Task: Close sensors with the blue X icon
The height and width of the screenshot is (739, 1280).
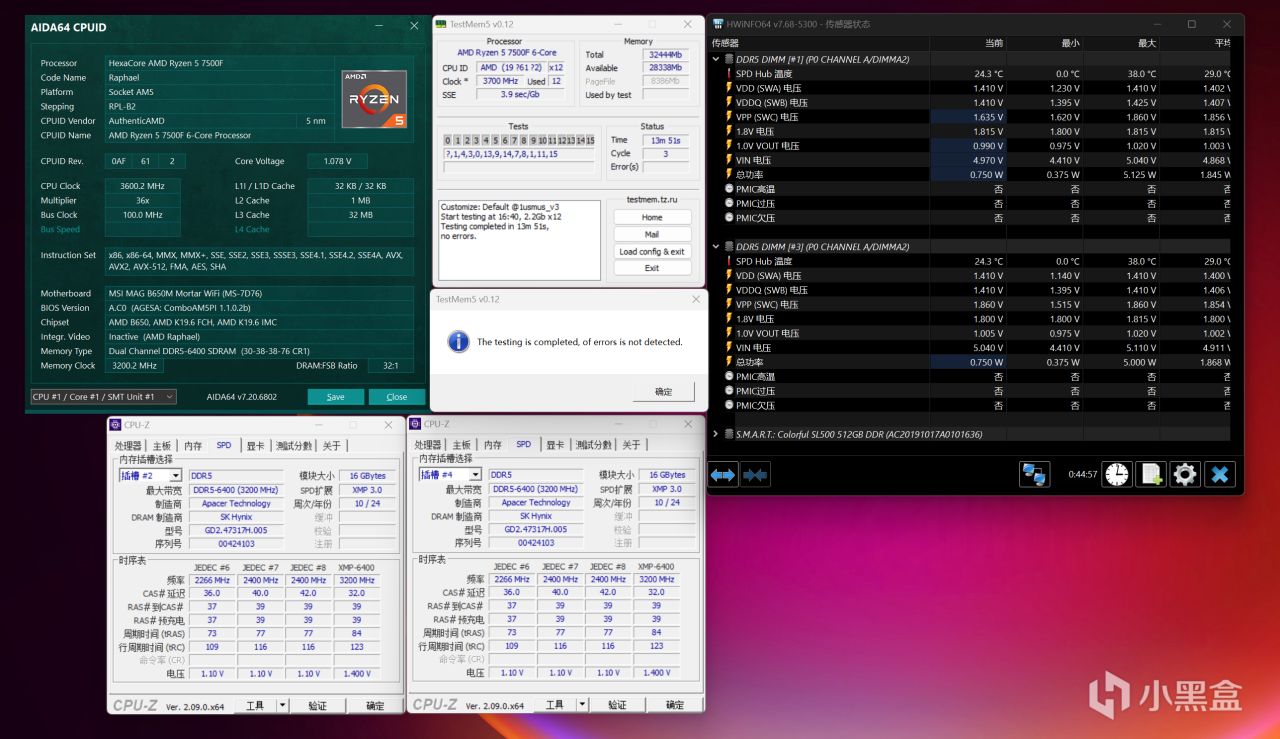Action: (x=1220, y=474)
